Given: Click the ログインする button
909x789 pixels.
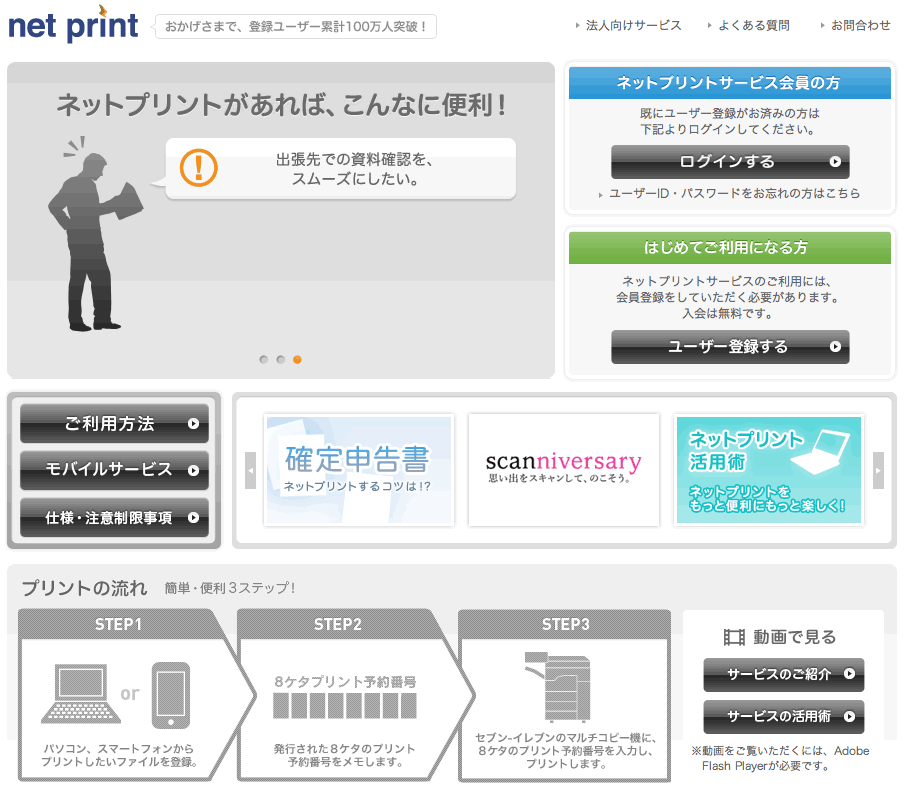Looking at the screenshot, I should [x=730, y=162].
